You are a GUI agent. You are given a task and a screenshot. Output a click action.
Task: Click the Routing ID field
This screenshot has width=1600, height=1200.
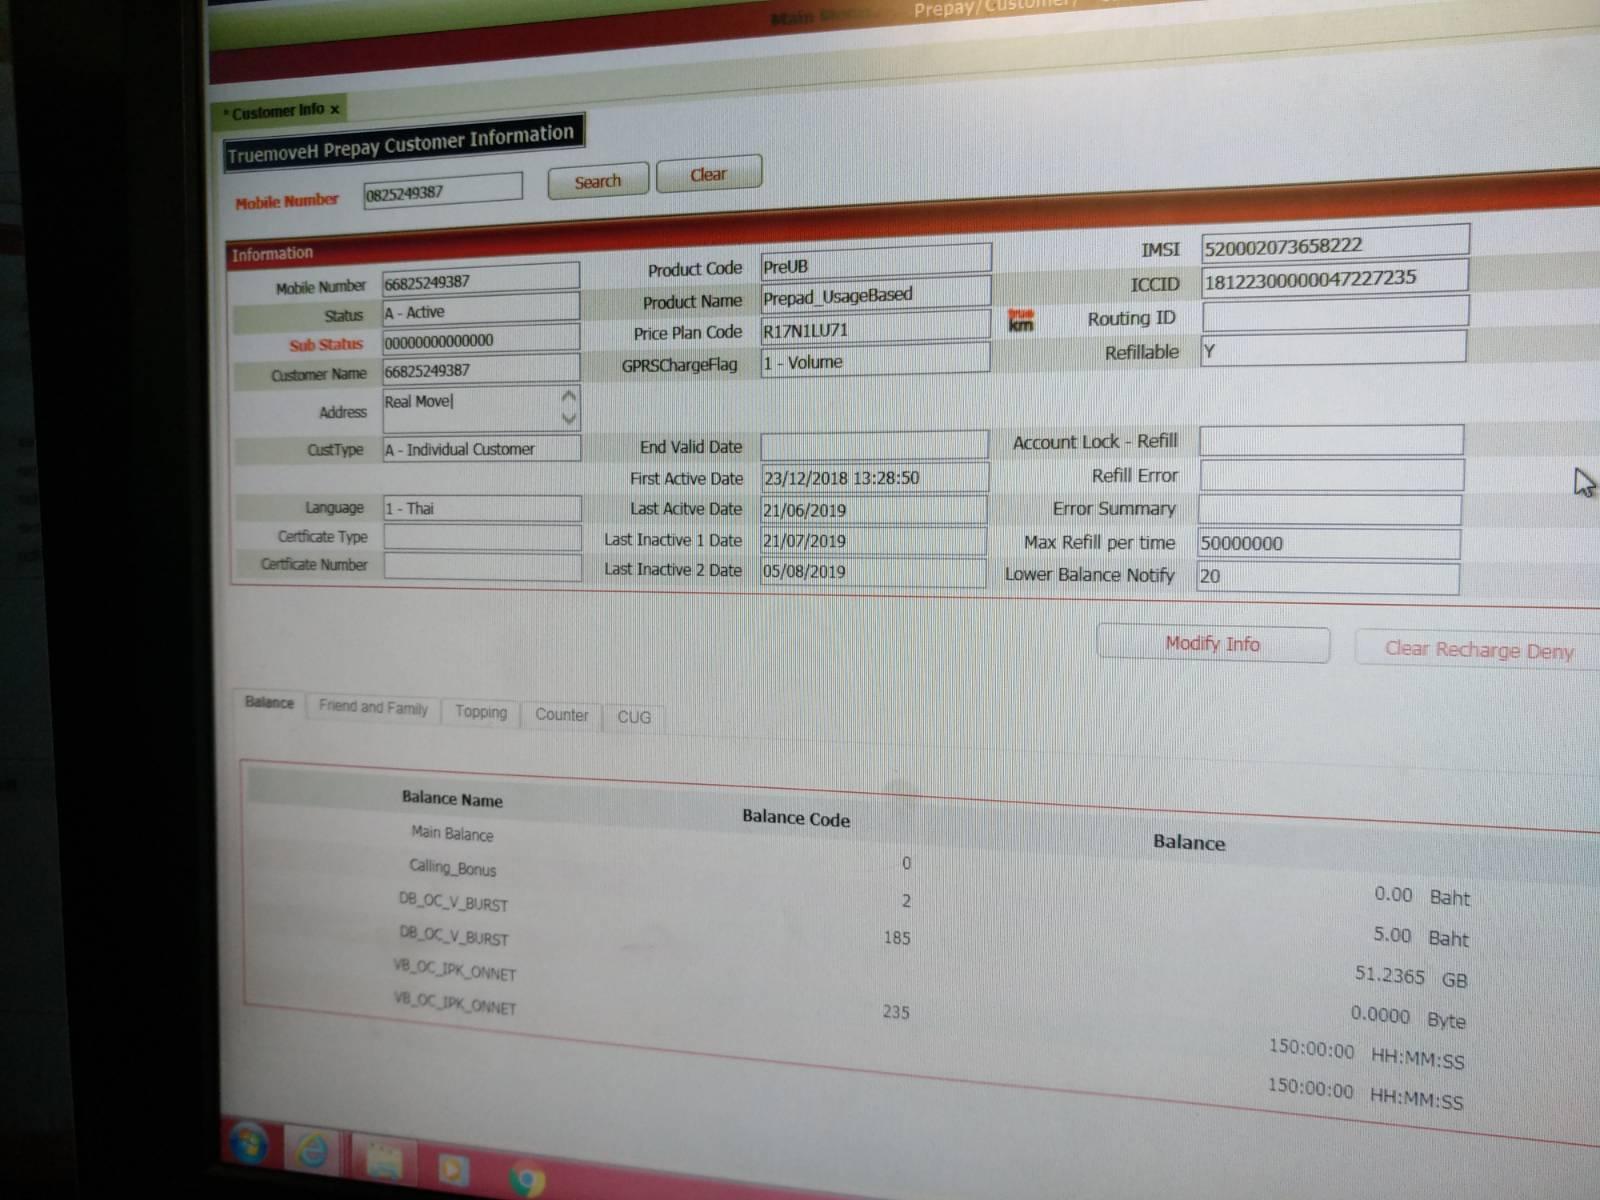coord(1334,314)
